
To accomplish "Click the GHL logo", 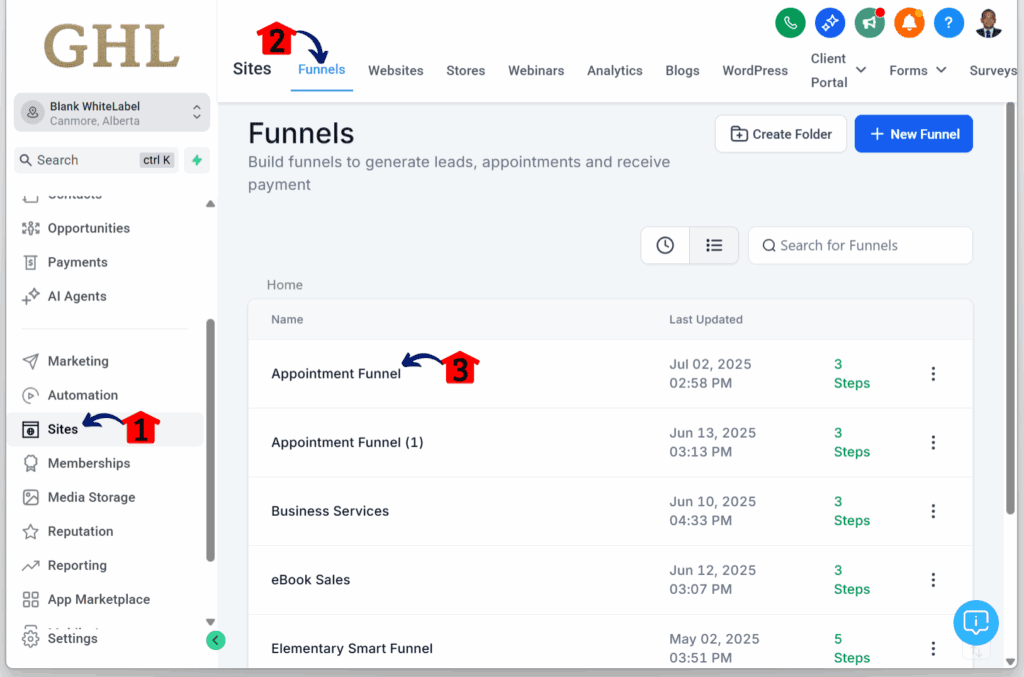I will click(x=111, y=46).
